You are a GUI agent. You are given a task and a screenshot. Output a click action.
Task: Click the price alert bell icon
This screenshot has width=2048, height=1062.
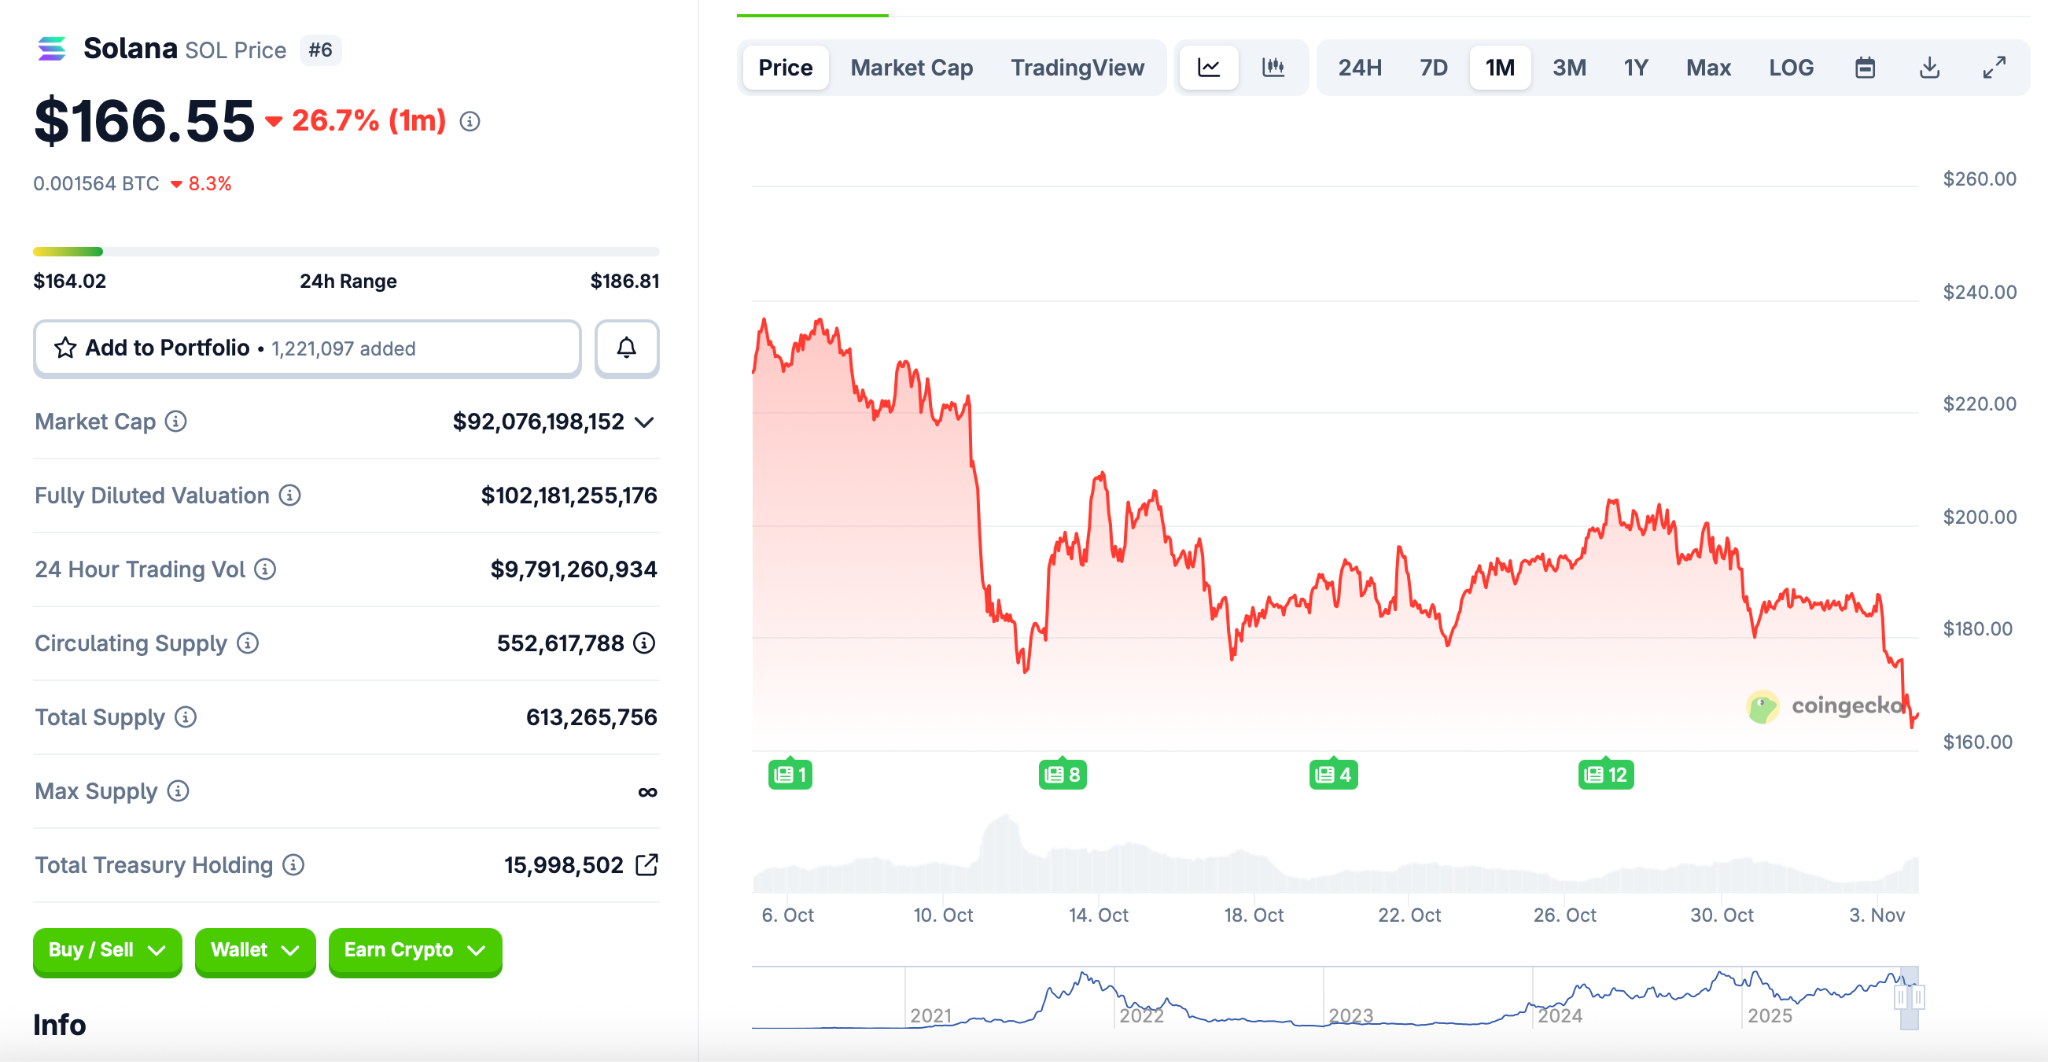[x=627, y=348]
